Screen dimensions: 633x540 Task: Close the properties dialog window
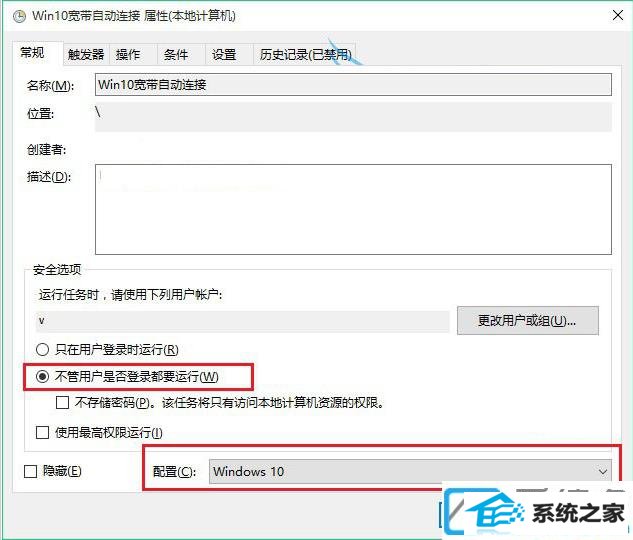pyautogui.click(x=617, y=15)
